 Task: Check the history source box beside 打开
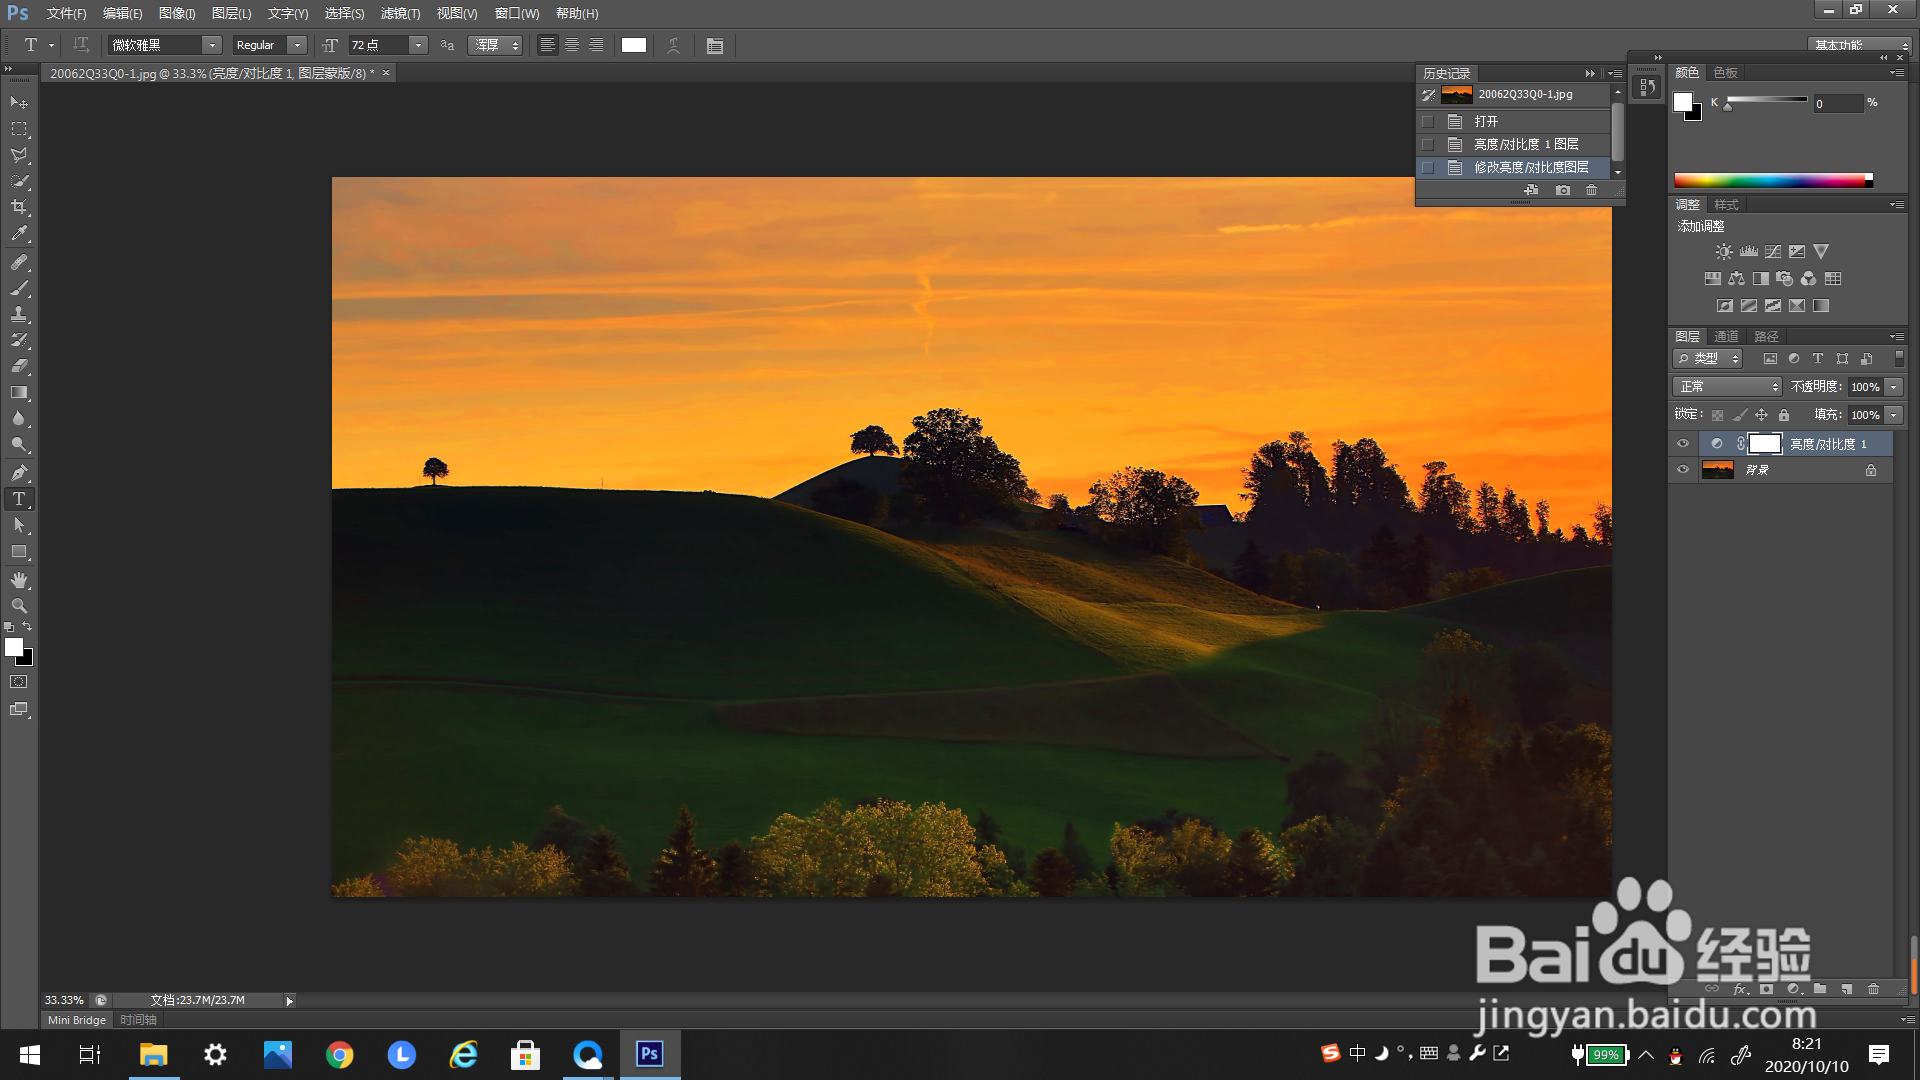click(1428, 121)
